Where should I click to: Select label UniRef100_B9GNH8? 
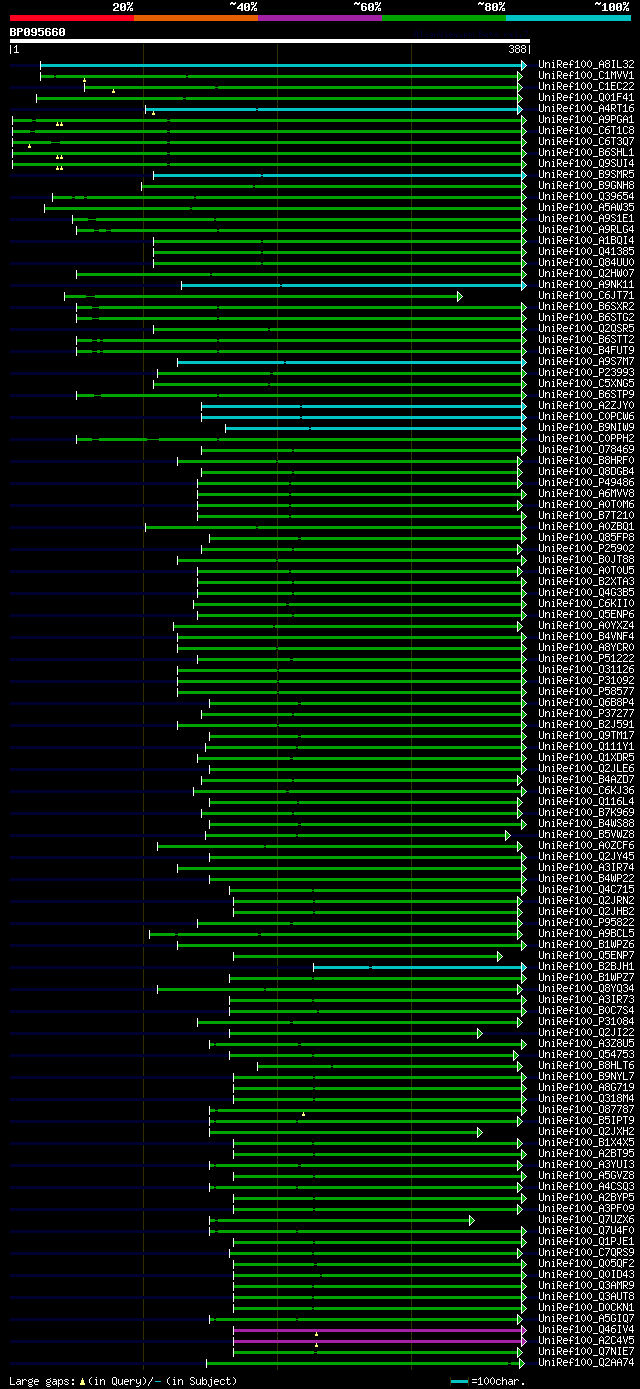586,185
